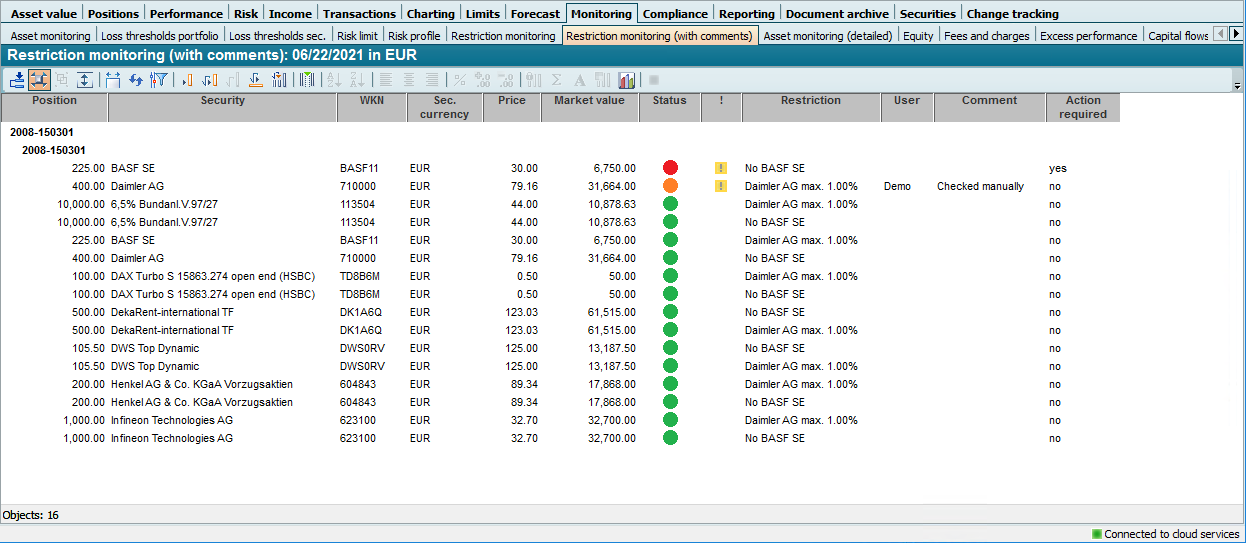Click the yellow warning icon in Daimler row
Image resolution: width=1246 pixels, height=543 pixels.
click(x=720, y=186)
